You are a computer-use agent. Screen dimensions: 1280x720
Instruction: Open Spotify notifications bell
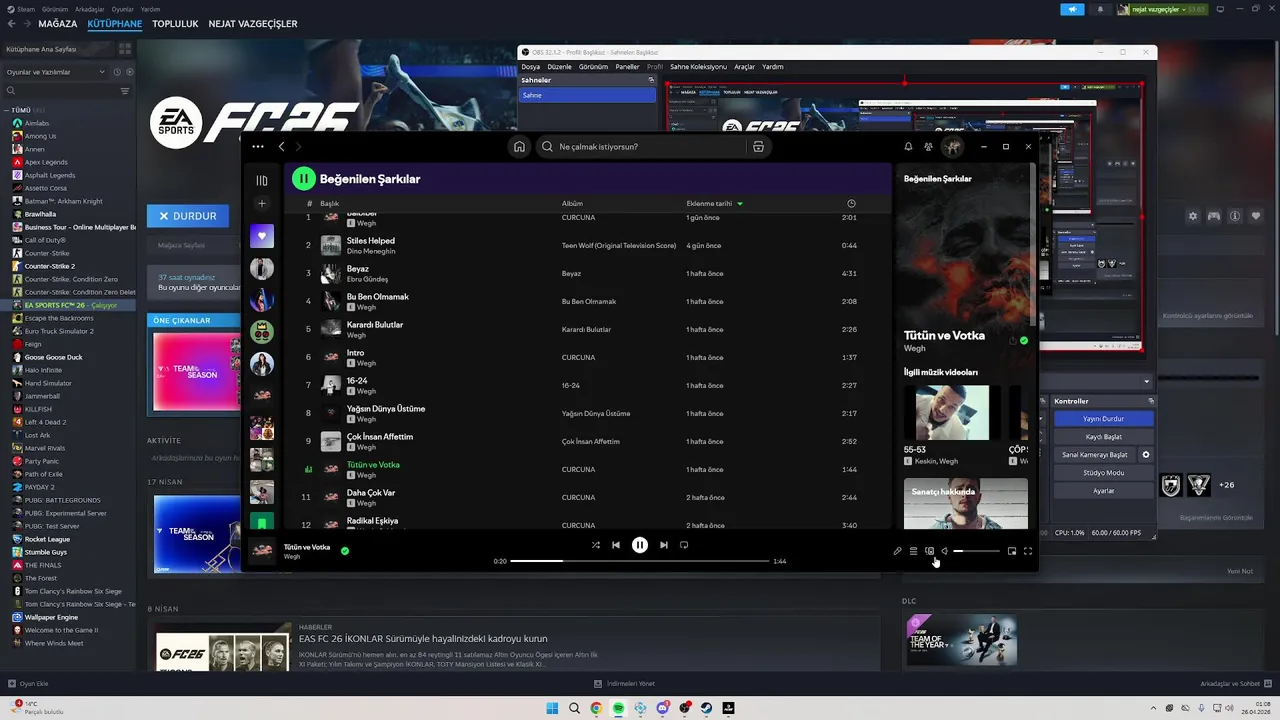(908, 146)
